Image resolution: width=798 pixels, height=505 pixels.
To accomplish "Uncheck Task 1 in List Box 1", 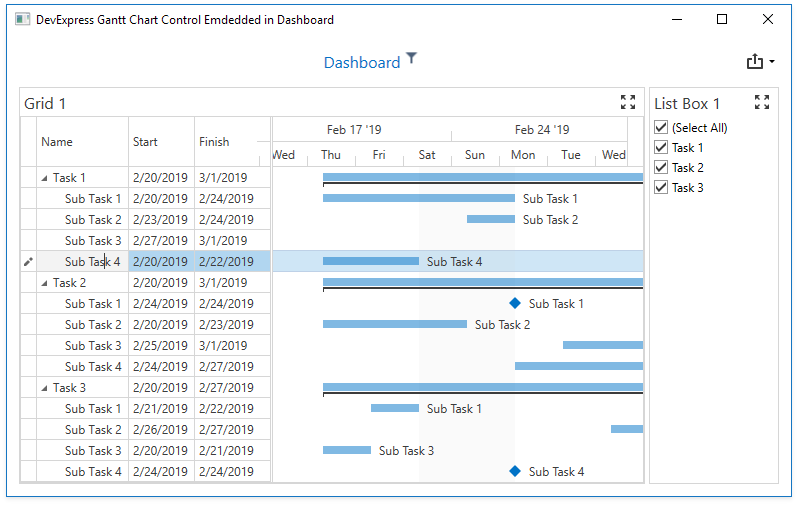I will click(661, 148).
